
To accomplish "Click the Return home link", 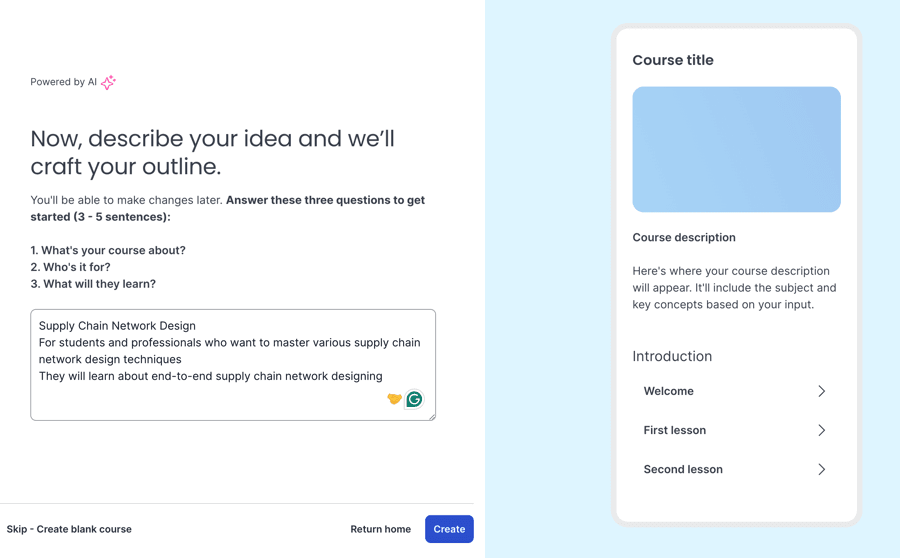I will coord(380,529).
